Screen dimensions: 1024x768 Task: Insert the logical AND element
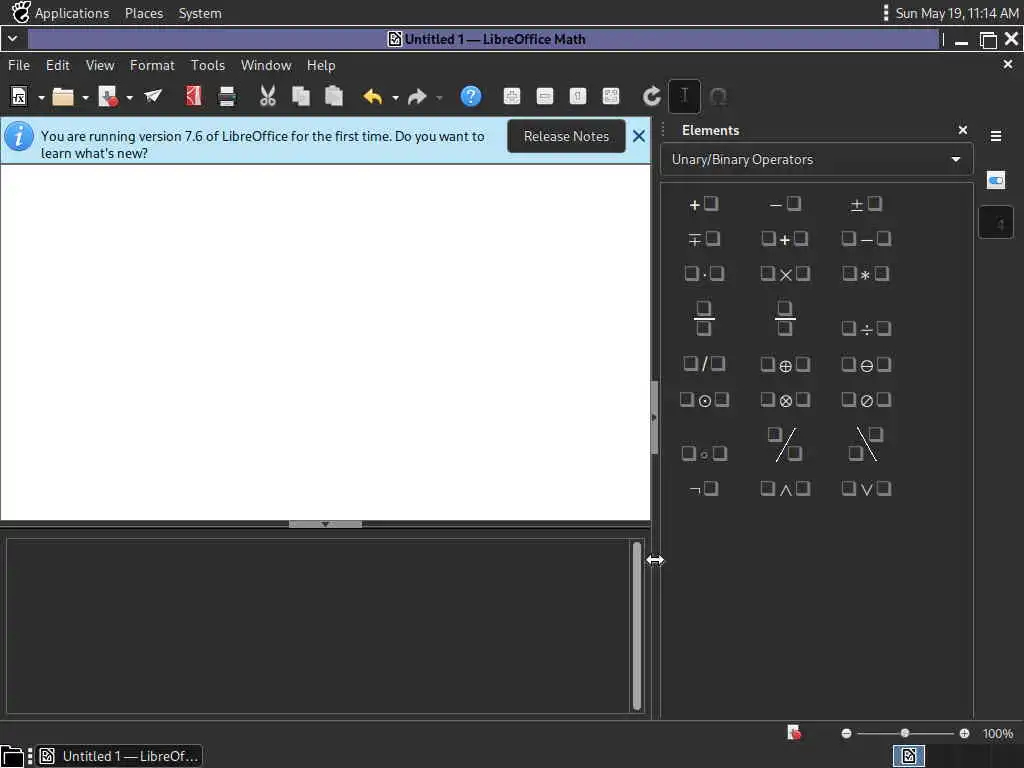coord(785,488)
